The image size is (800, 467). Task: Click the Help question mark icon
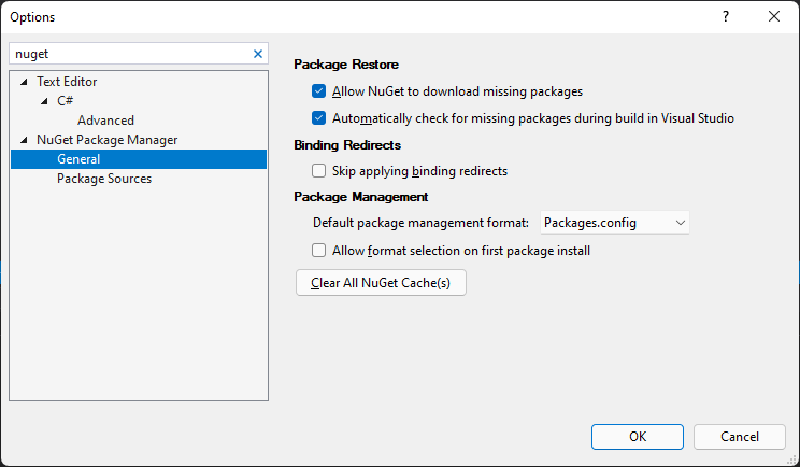click(x=726, y=17)
